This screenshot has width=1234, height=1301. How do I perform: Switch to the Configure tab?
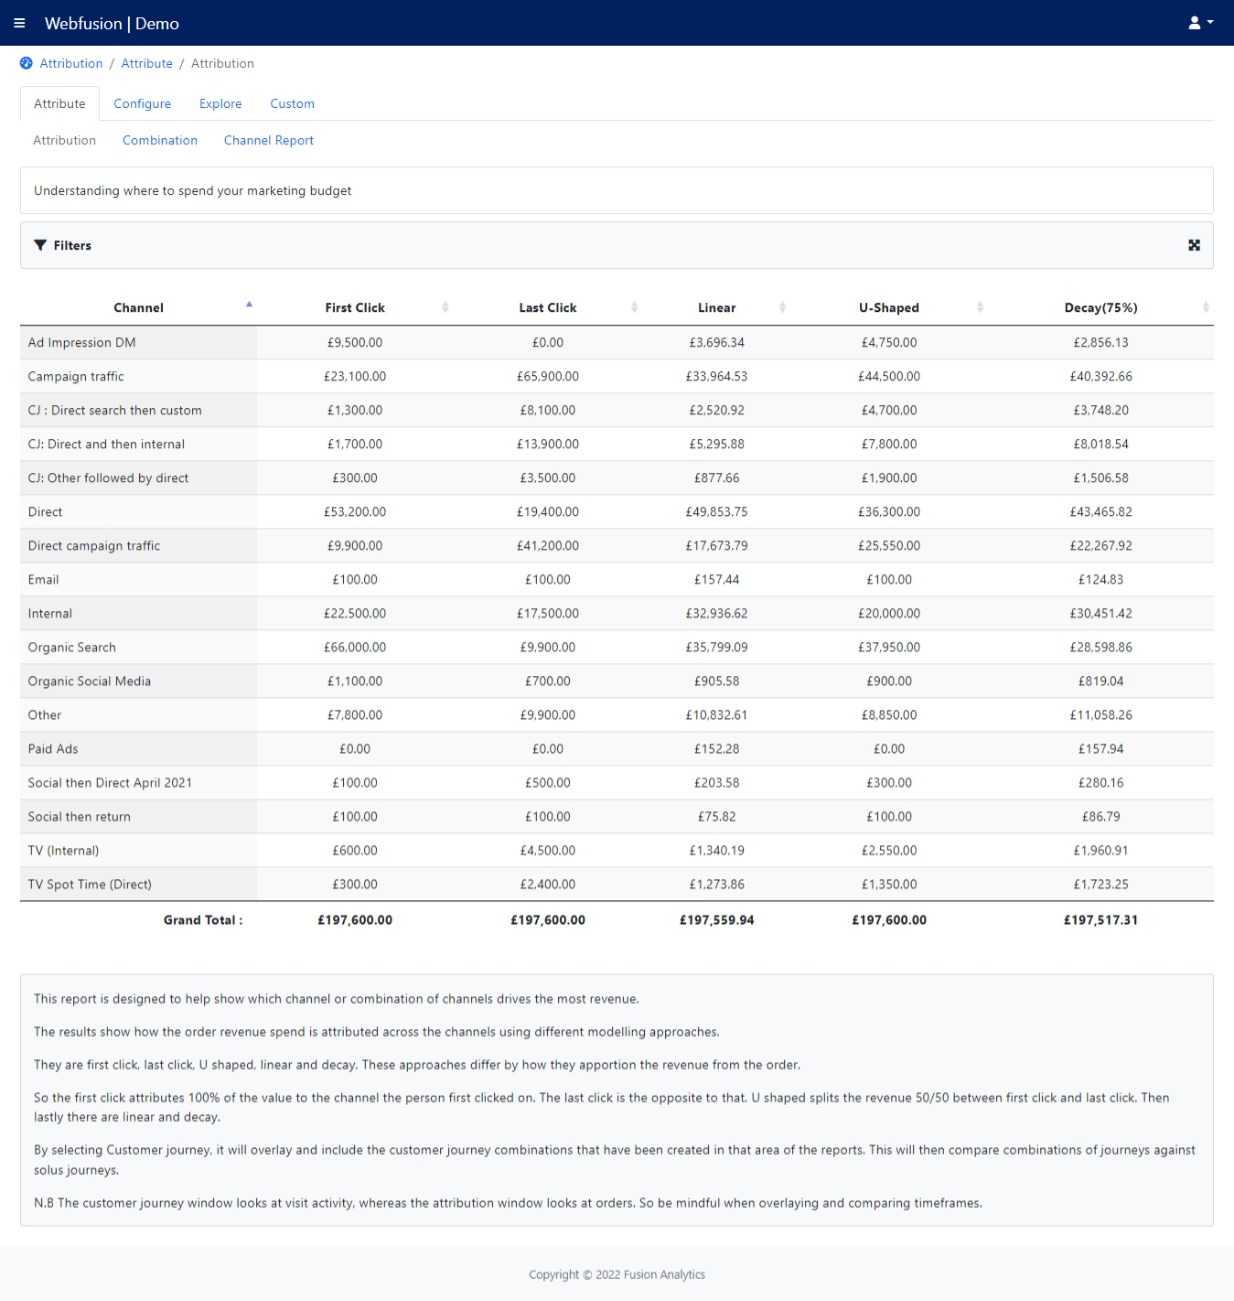tap(142, 104)
